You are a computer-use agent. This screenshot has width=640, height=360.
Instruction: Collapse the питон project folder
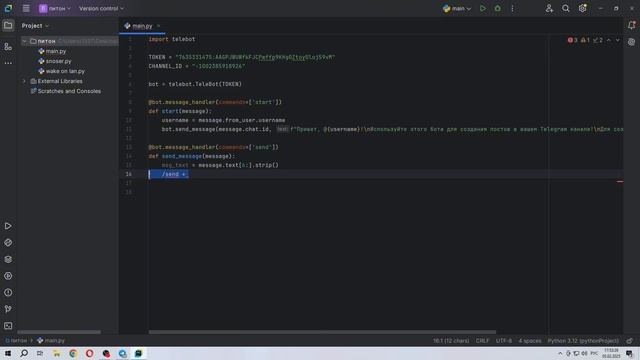[x=24, y=41]
